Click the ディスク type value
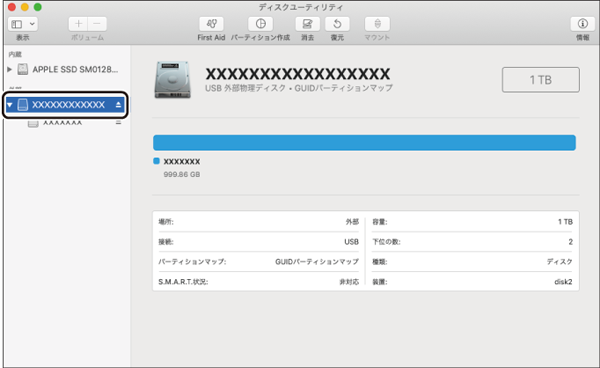Screen dimensions: 600x368 560,262
